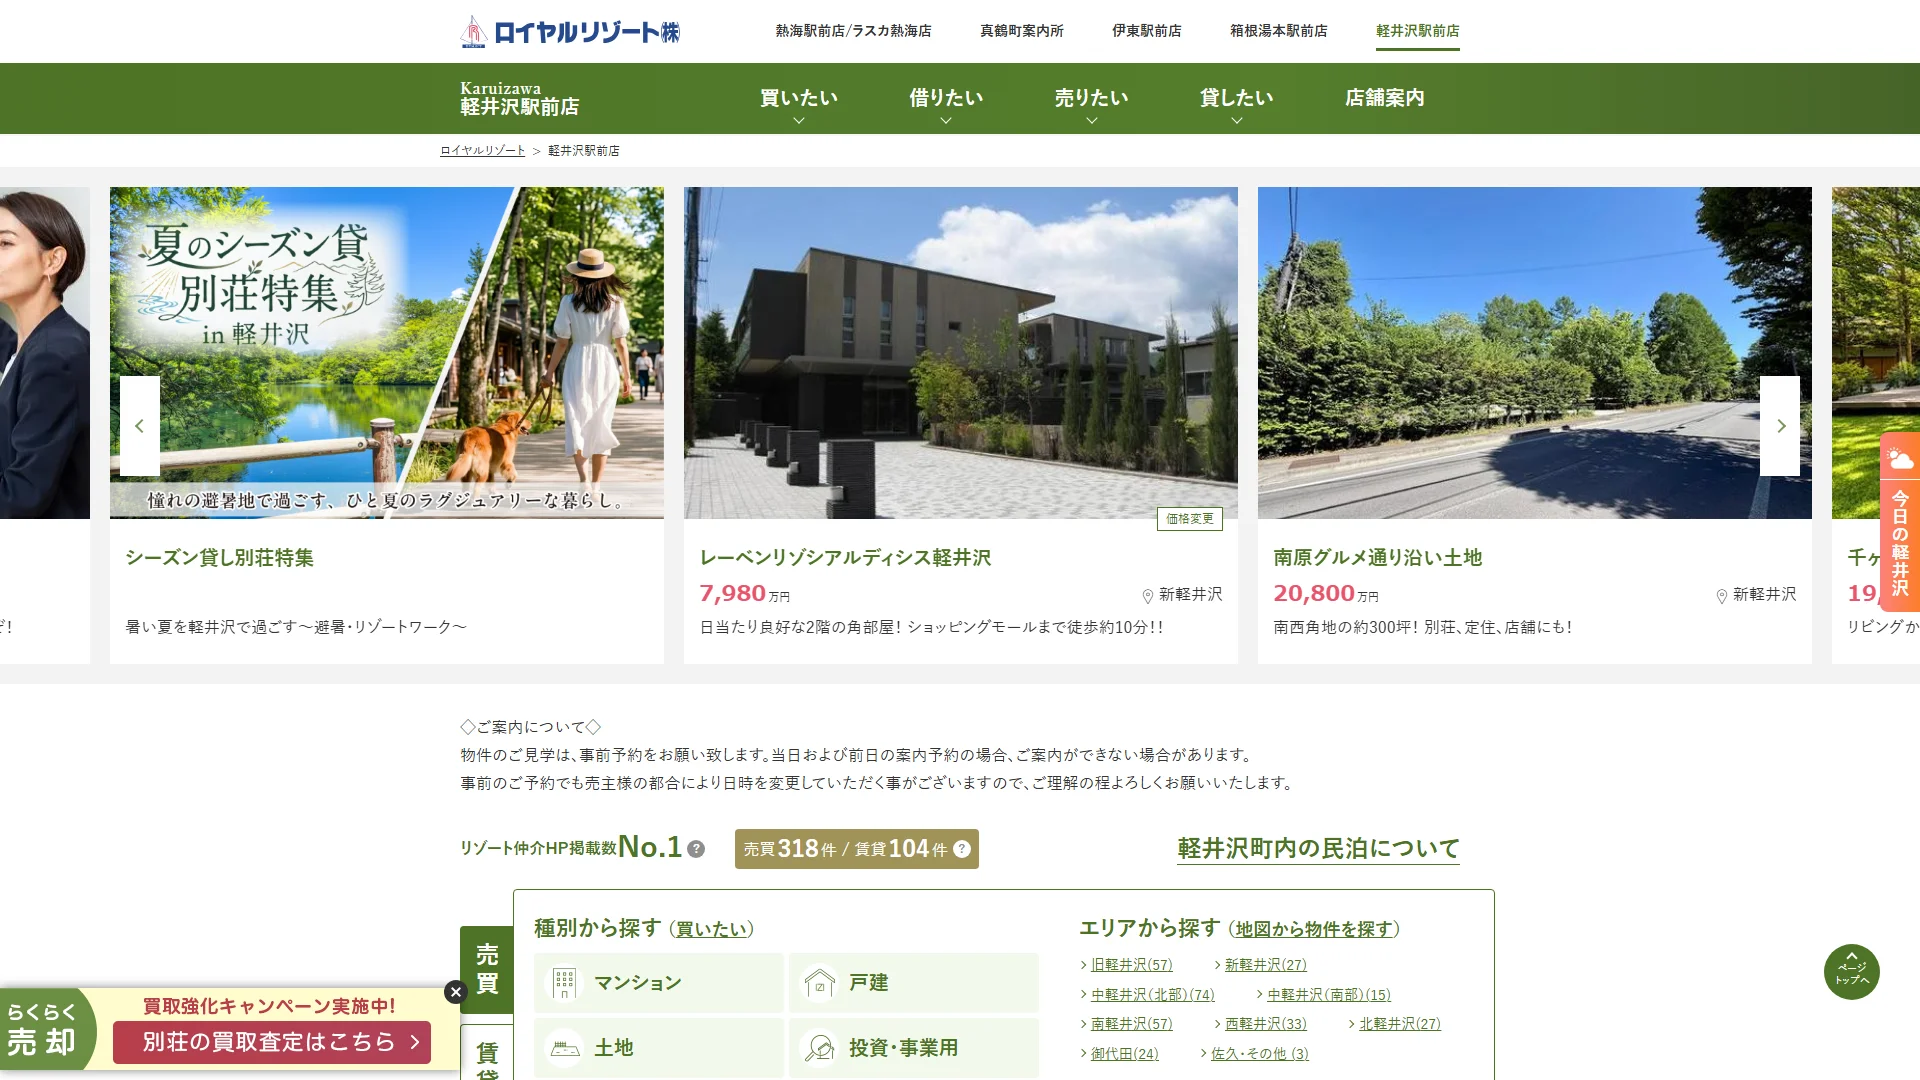Select 売買 side tab

click(x=487, y=969)
